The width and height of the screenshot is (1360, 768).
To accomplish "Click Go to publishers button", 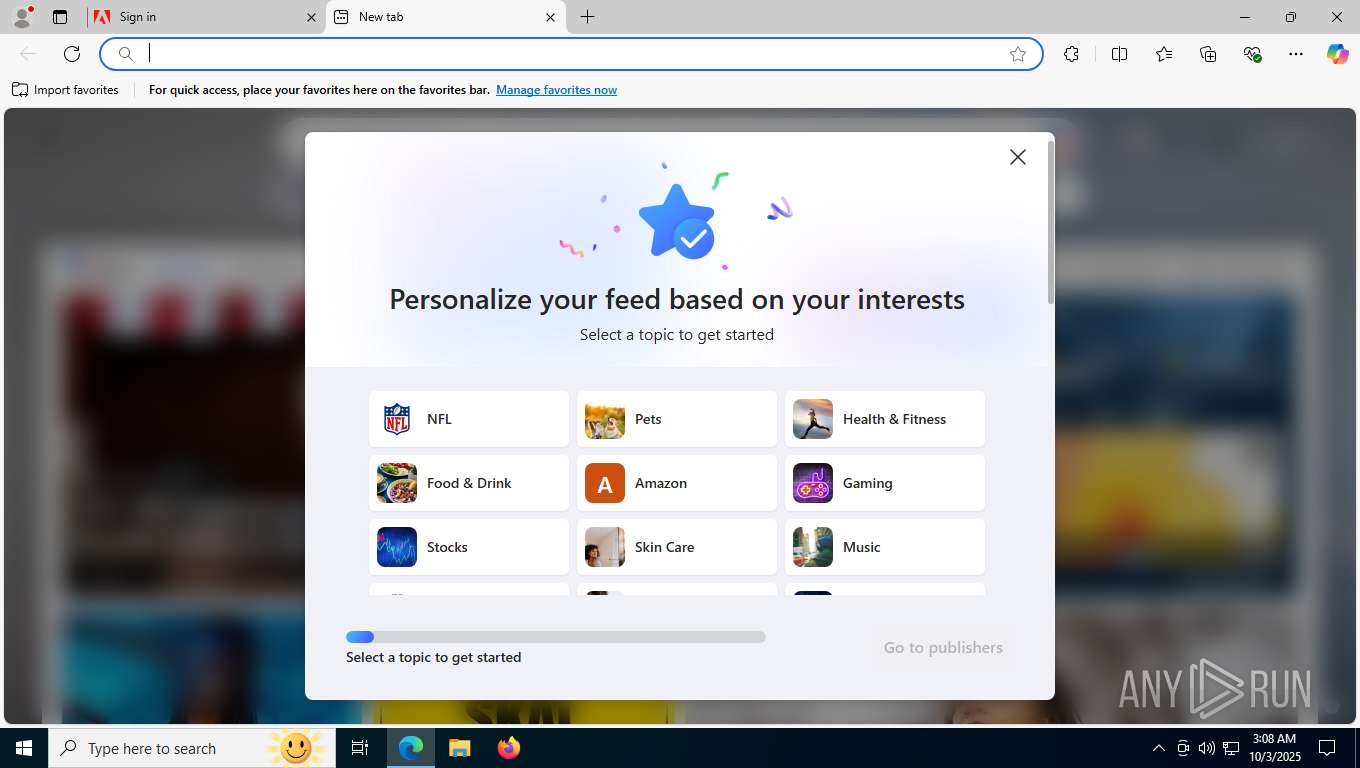I will point(943,648).
